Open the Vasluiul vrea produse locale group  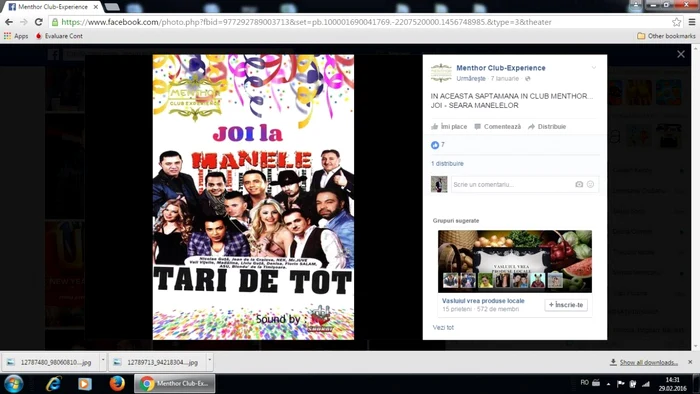click(x=483, y=301)
